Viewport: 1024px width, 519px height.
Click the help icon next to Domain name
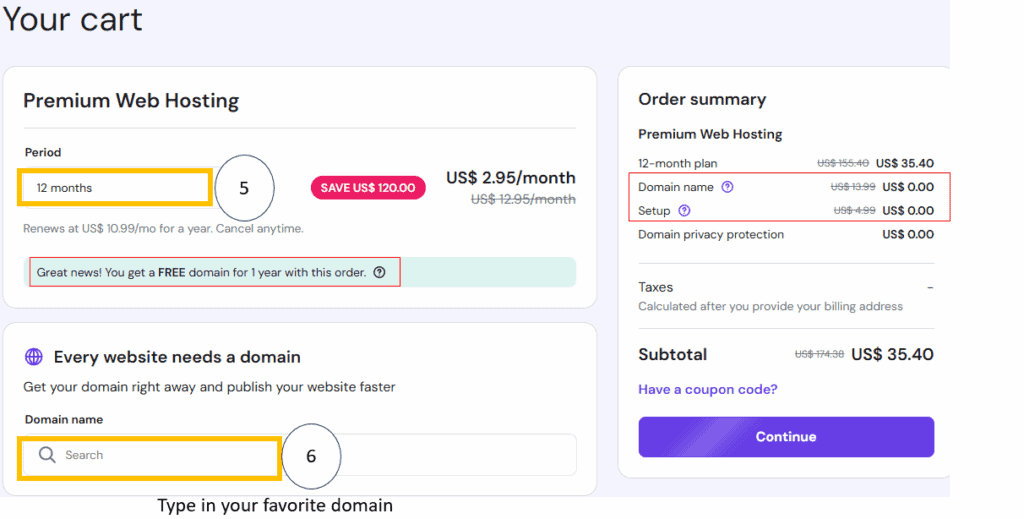(727, 187)
